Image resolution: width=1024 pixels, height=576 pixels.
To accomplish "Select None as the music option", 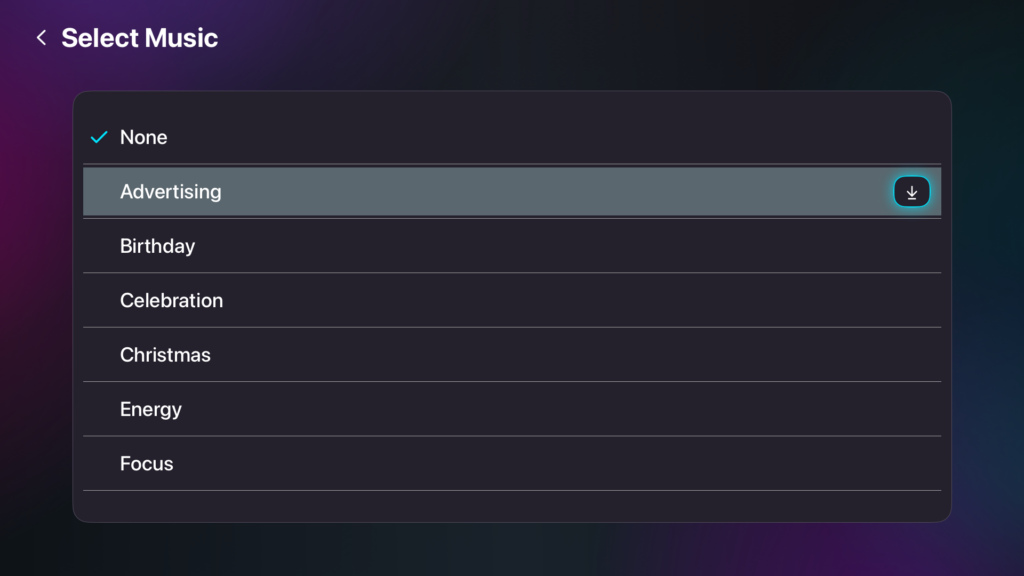I will pos(511,137).
